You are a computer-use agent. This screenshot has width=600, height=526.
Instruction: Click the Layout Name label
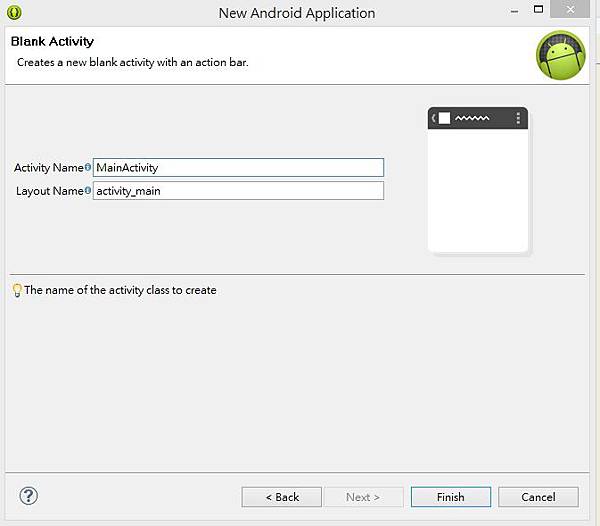click(50, 191)
